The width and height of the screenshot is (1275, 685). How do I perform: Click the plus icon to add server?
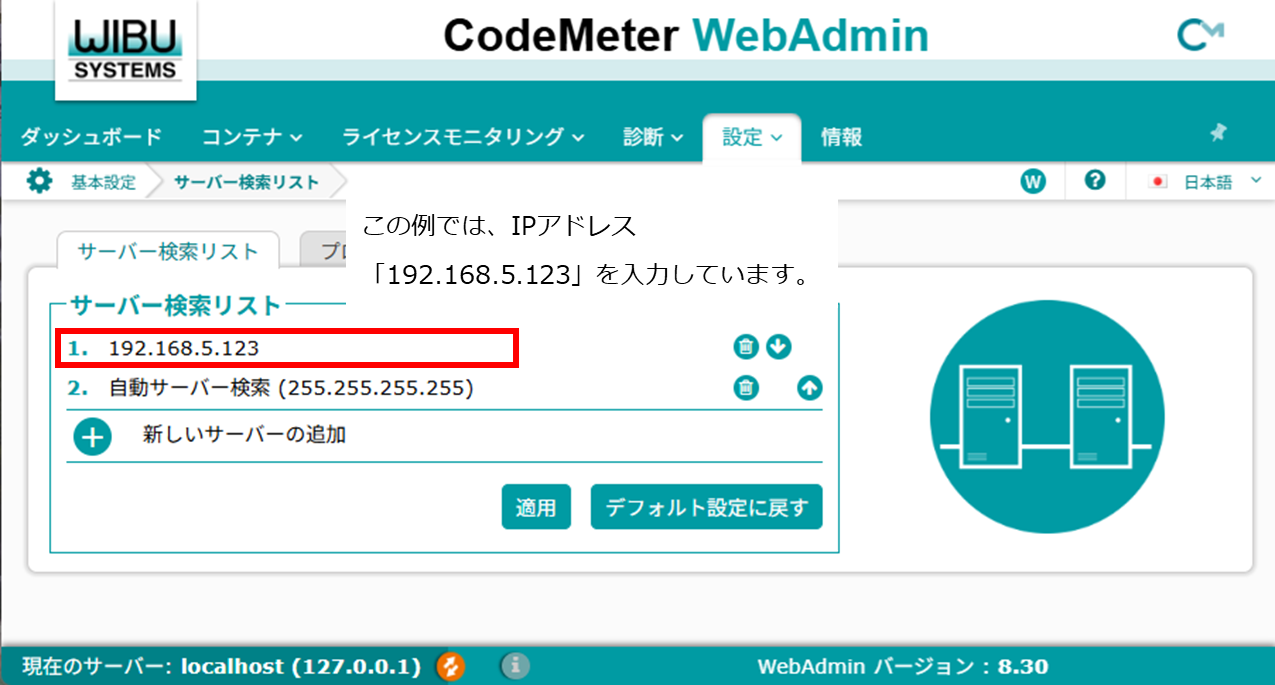click(93, 437)
